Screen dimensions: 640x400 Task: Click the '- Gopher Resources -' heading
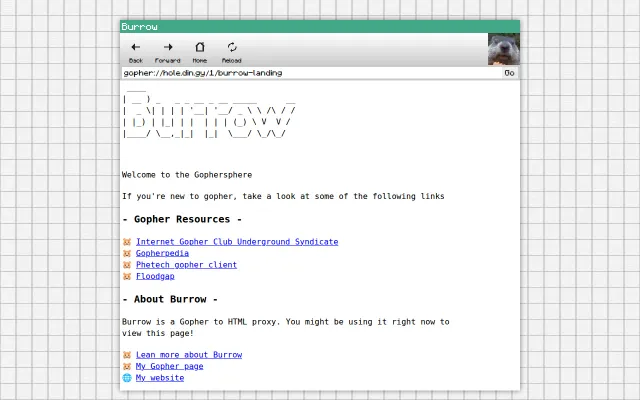[182, 219]
